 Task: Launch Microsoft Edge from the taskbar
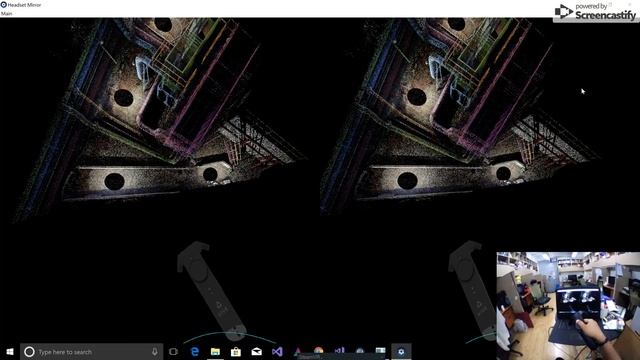(195, 351)
